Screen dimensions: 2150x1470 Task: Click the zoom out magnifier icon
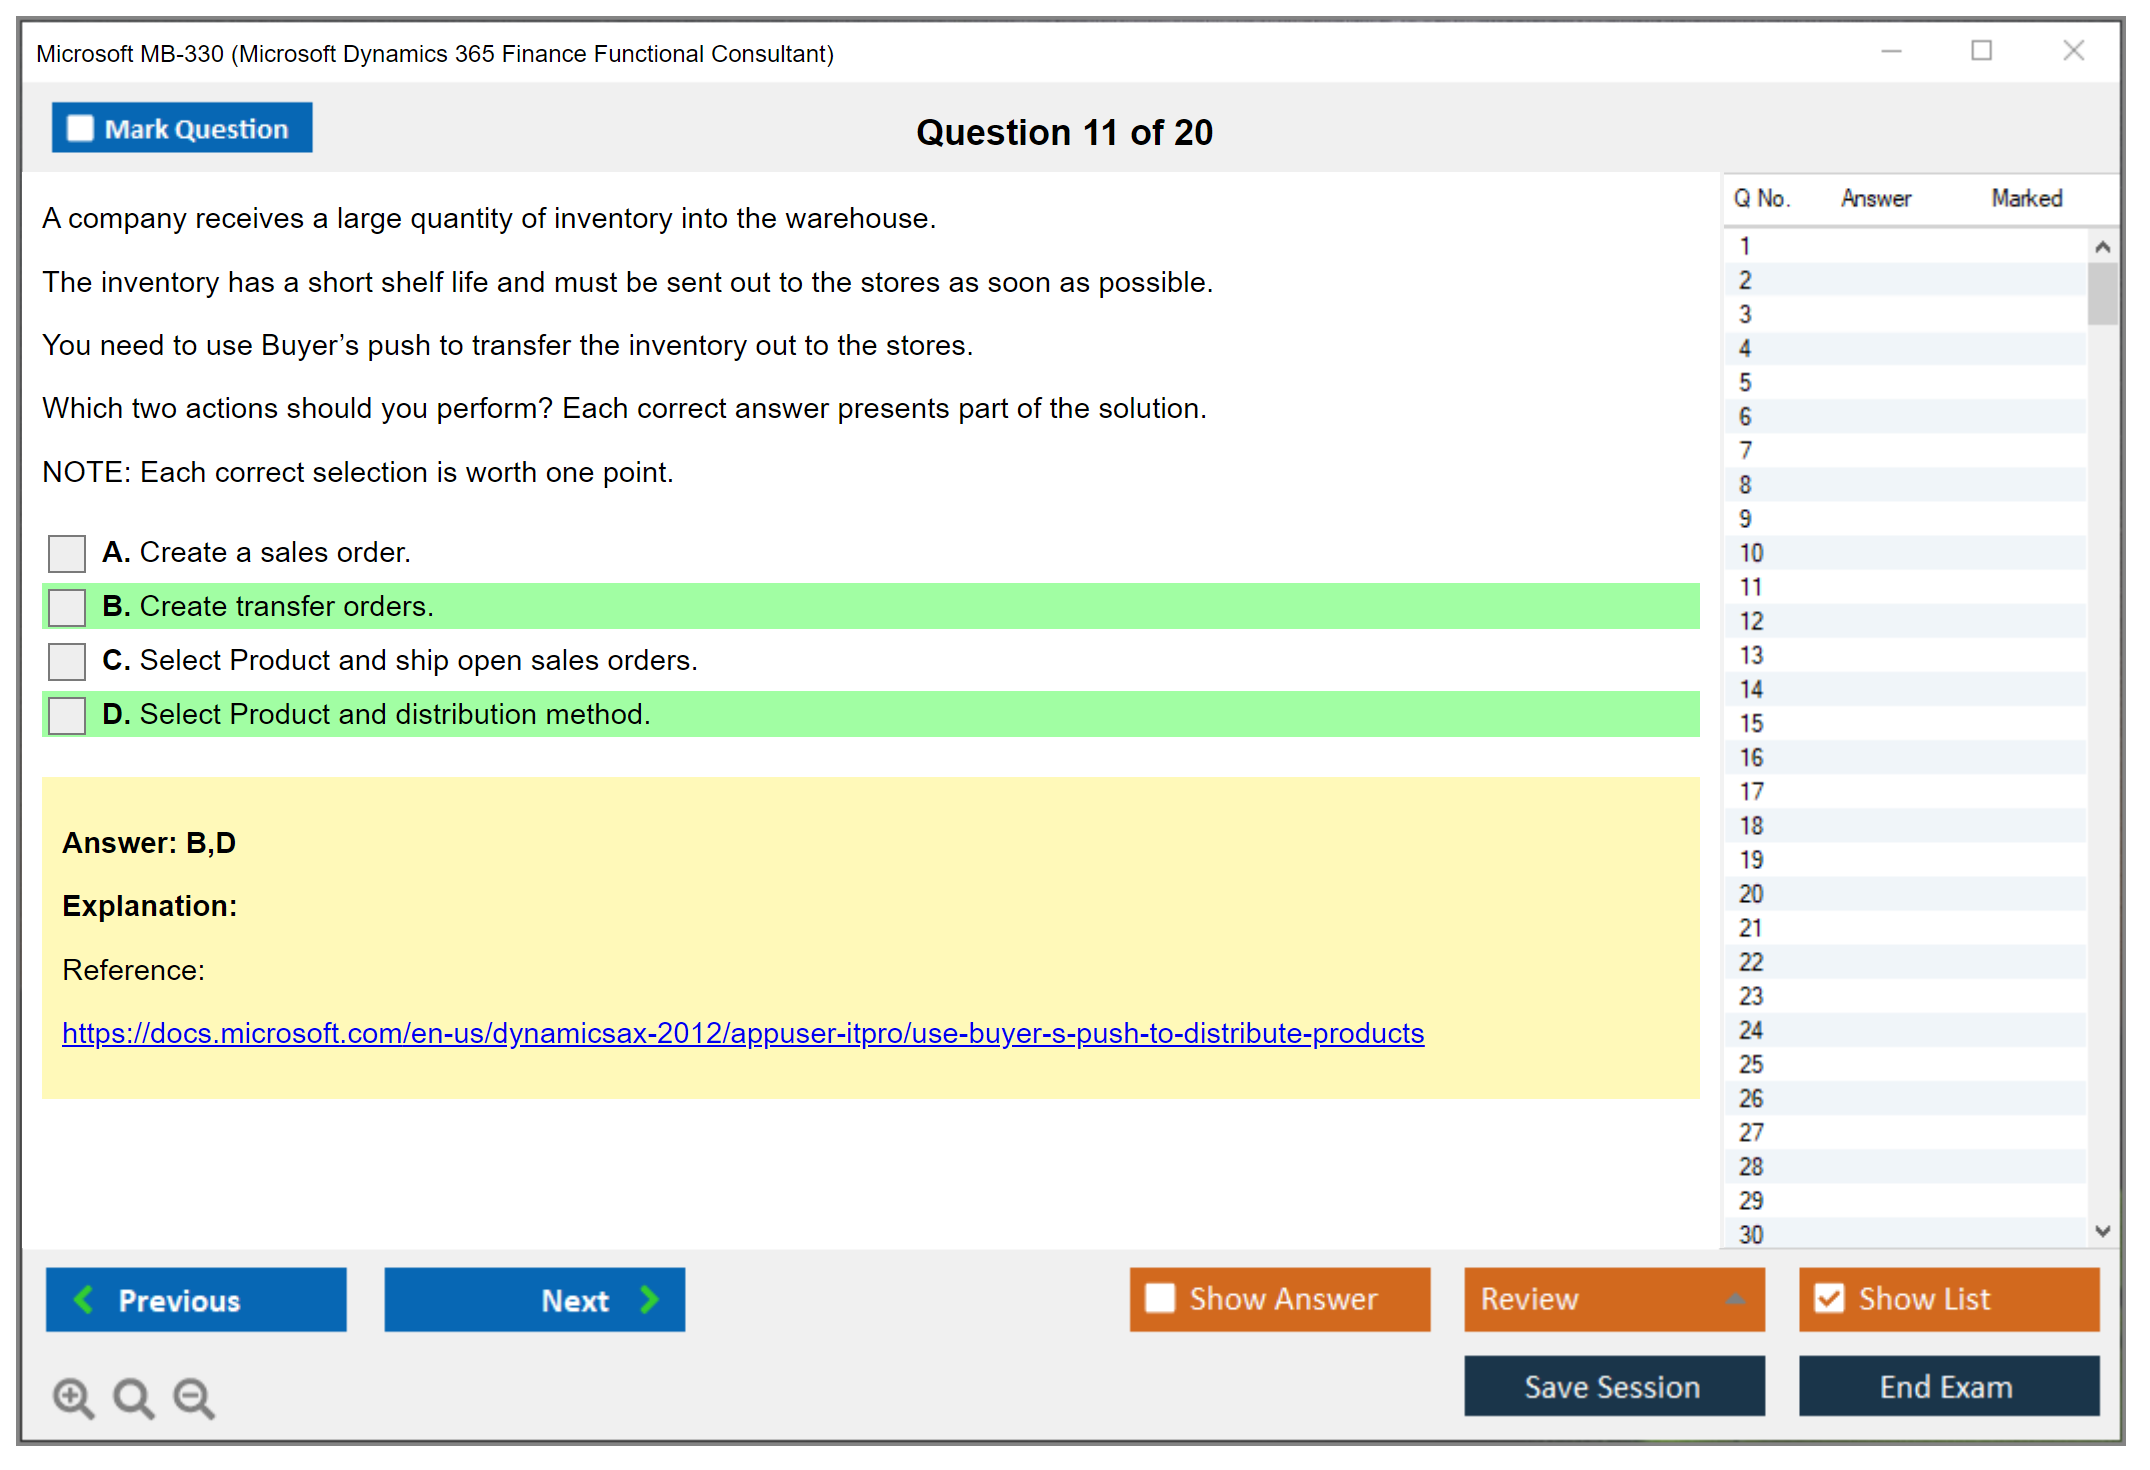194,1397
